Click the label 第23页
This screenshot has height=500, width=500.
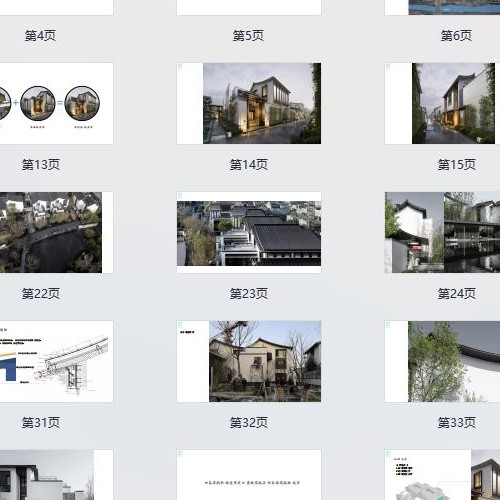pos(249,294)
